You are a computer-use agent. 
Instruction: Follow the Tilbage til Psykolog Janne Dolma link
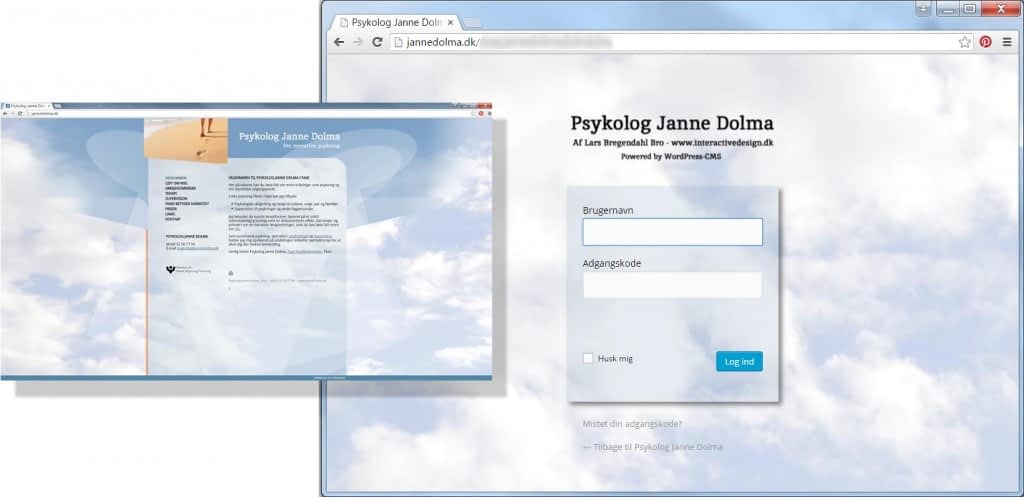[652, 447]
